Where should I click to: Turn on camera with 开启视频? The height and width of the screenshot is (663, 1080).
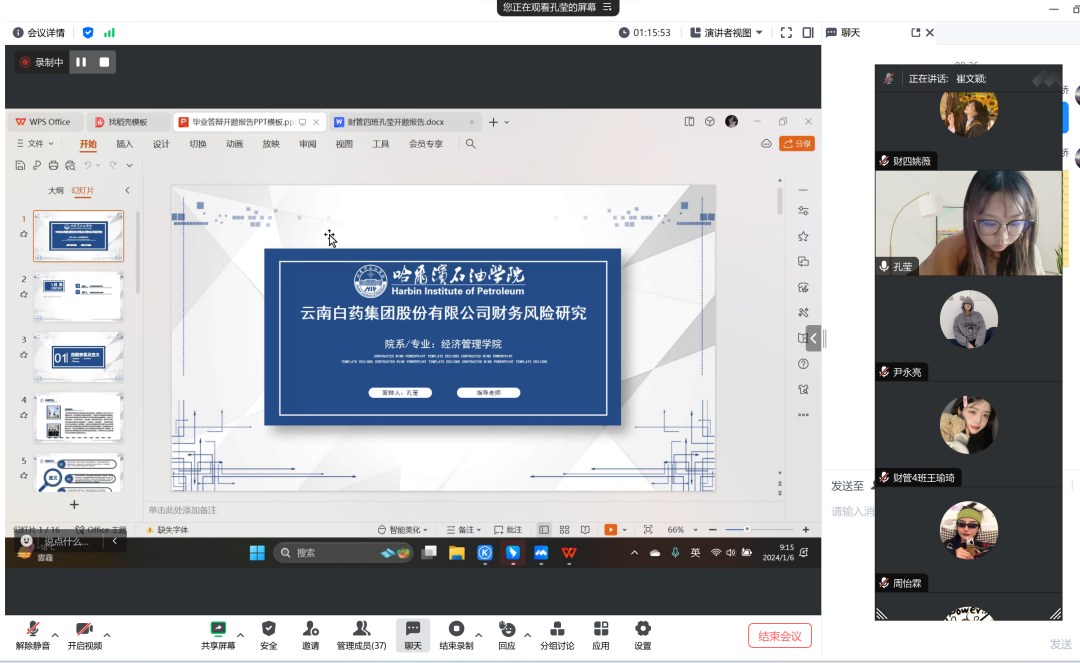tap(84, 629)
